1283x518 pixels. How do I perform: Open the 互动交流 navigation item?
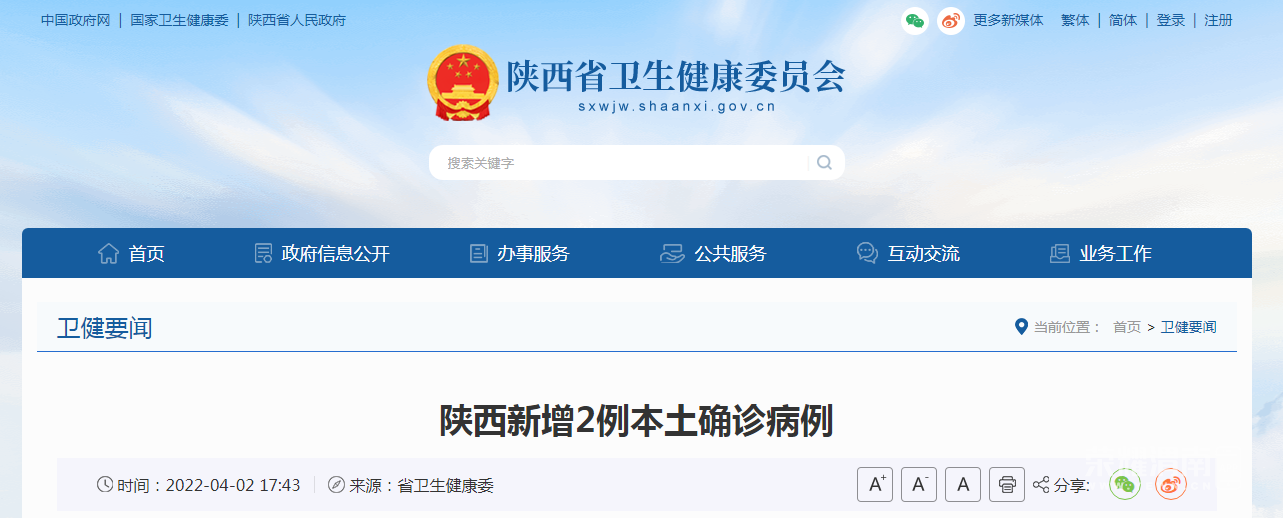908,254
